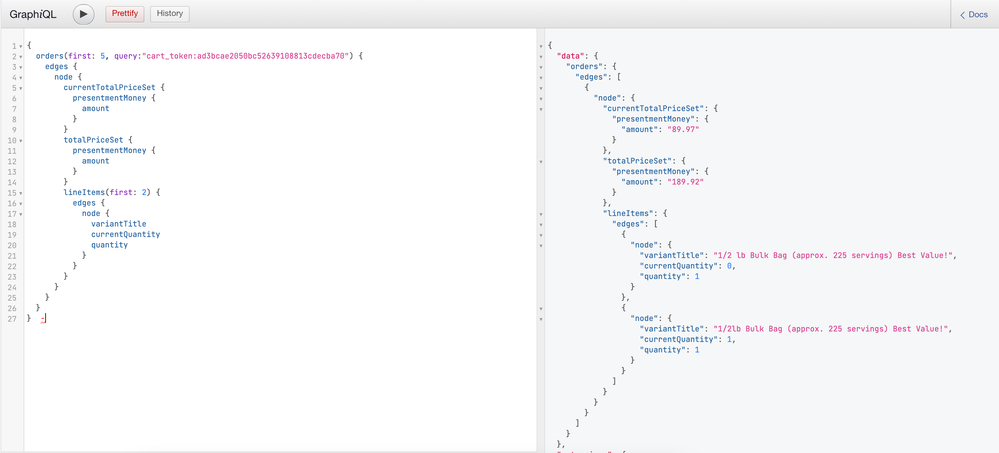Screen dimensions: 999x453
Task: Open the History panel
Action: coord(170,14)
